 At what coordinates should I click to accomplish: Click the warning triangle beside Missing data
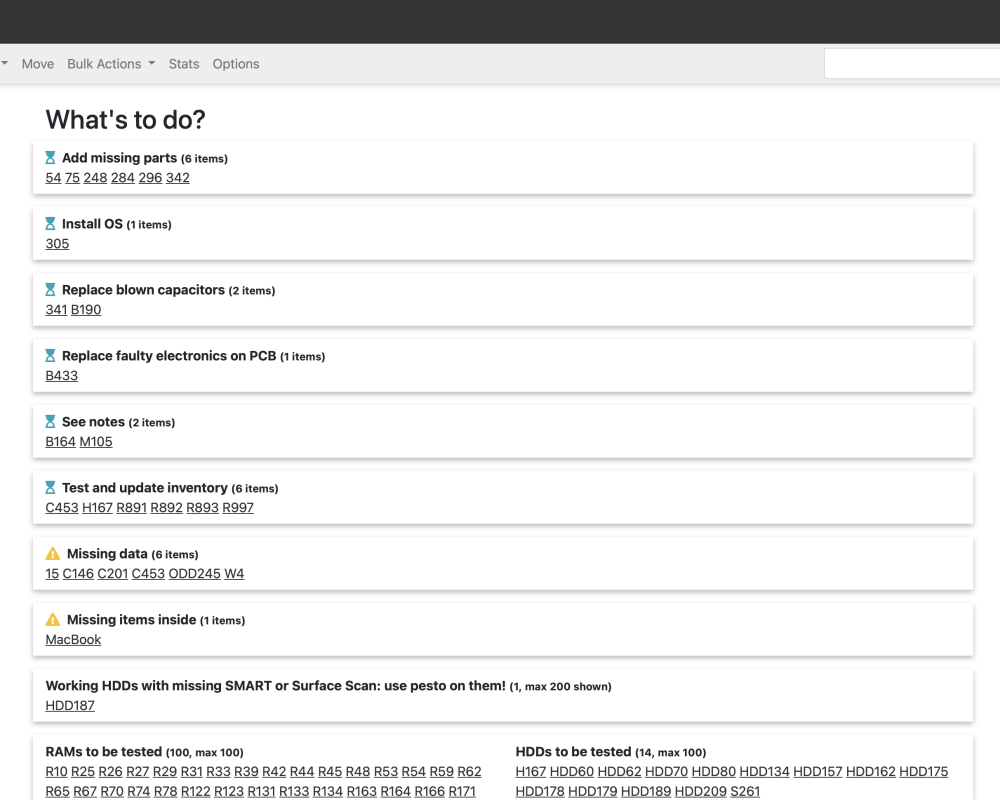click(x=53, y=554)
